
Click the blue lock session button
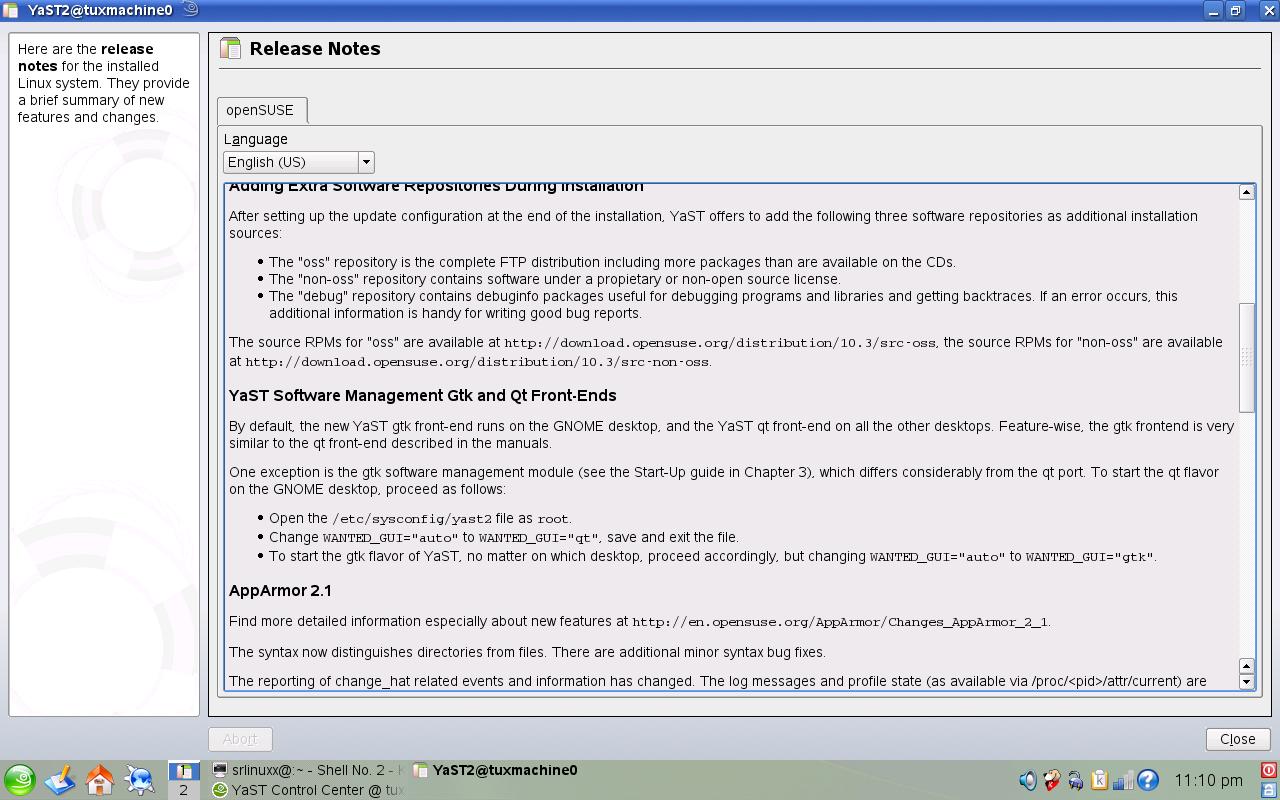click(1268, 790)
